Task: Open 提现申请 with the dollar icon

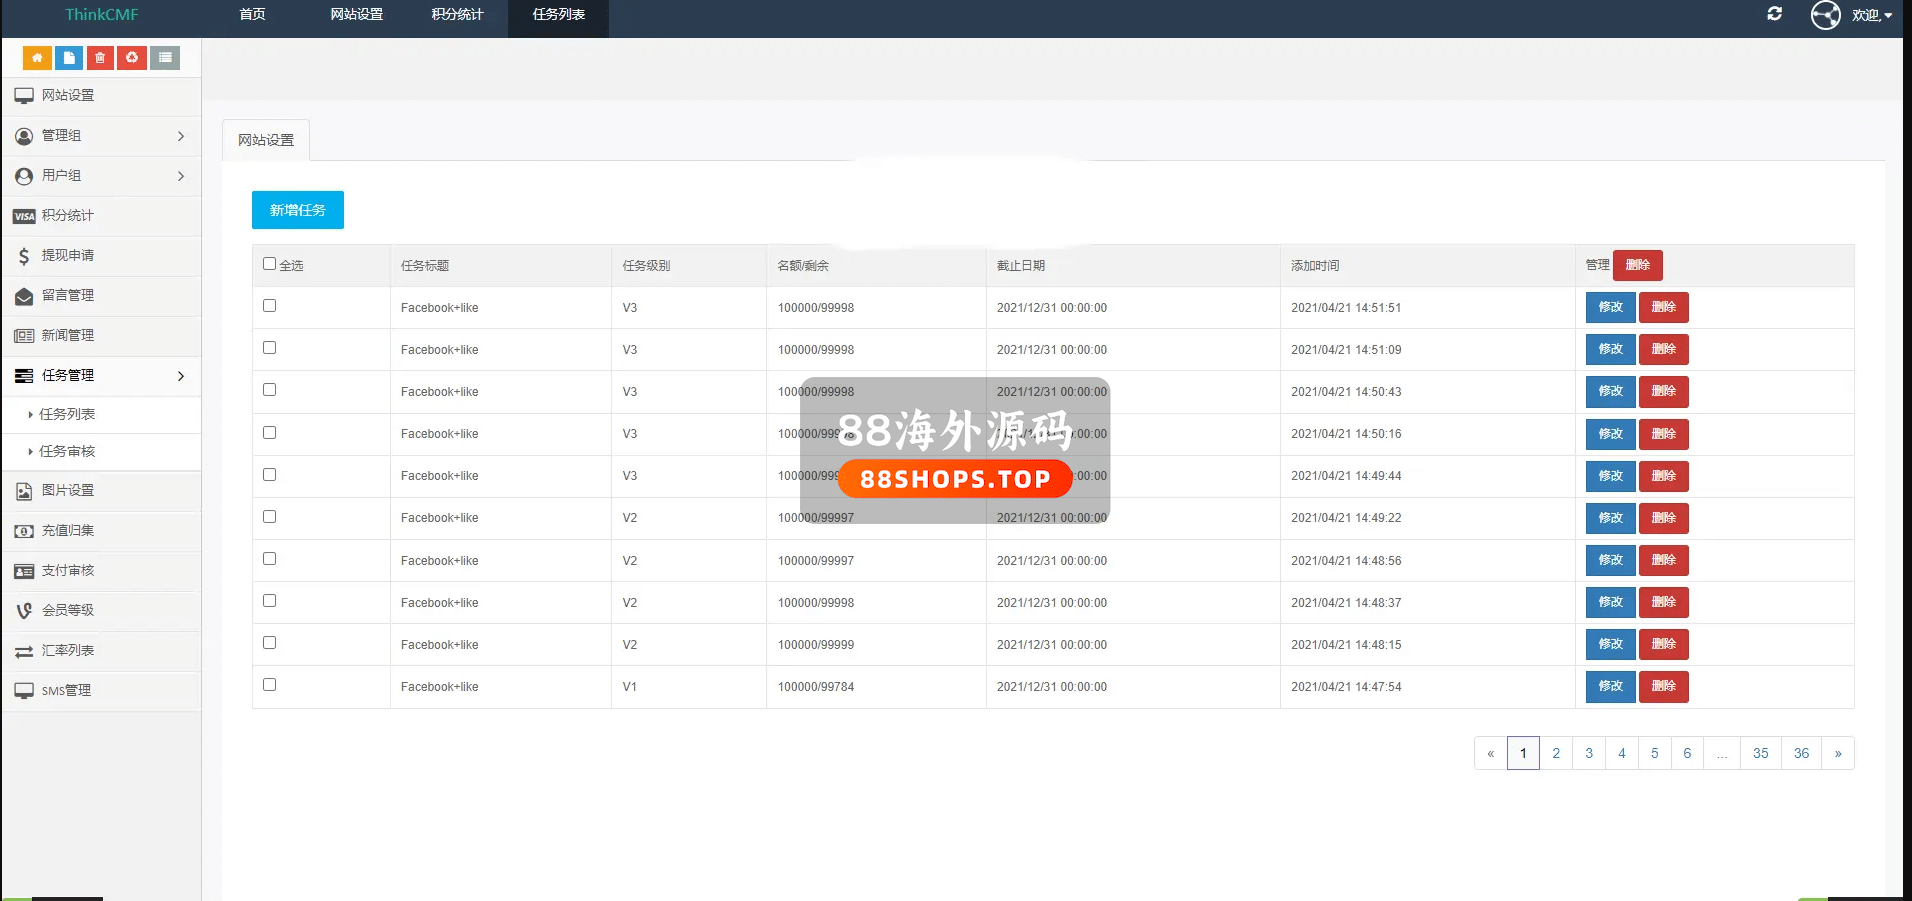Action: 67,256
